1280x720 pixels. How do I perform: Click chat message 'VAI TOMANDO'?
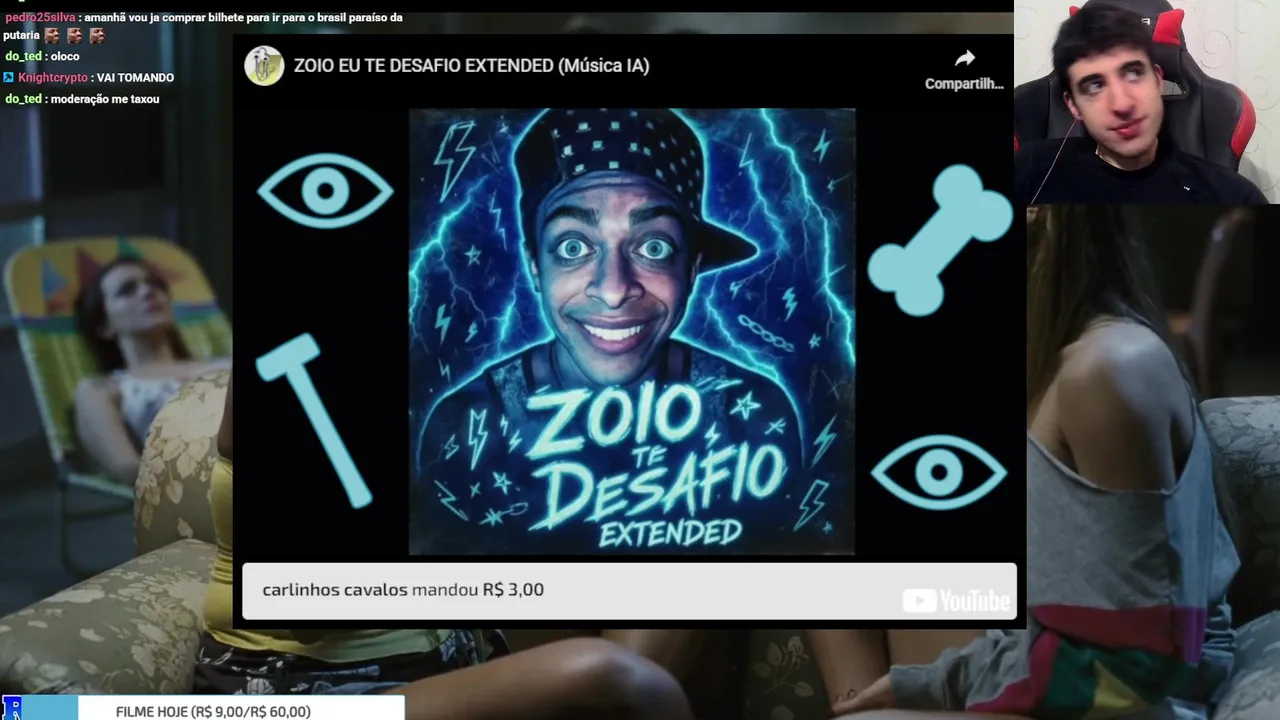135,78
